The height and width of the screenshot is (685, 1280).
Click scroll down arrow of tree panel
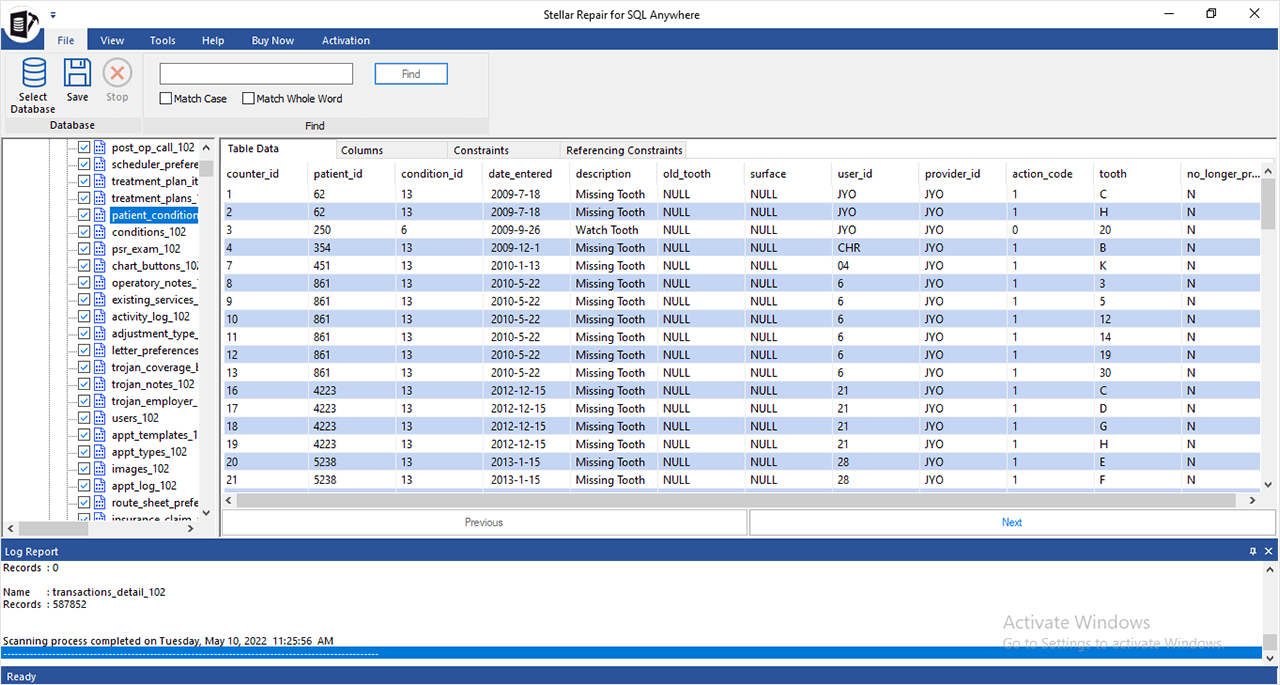pyautogui.click(x=206, y=512)
